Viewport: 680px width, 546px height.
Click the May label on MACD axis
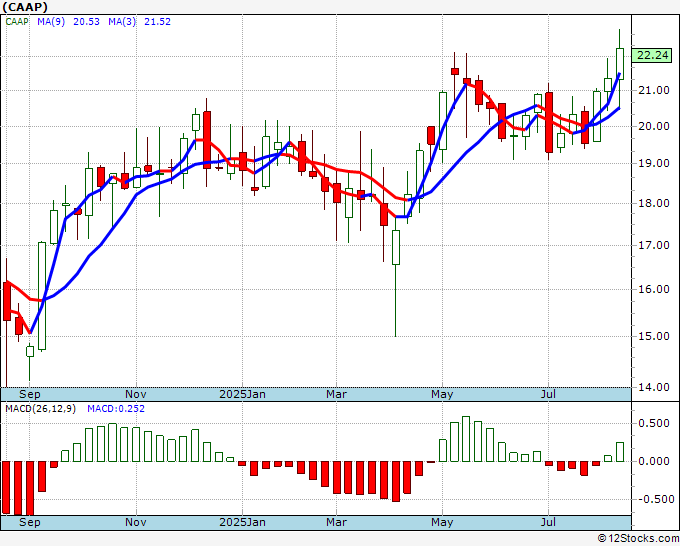442,522
